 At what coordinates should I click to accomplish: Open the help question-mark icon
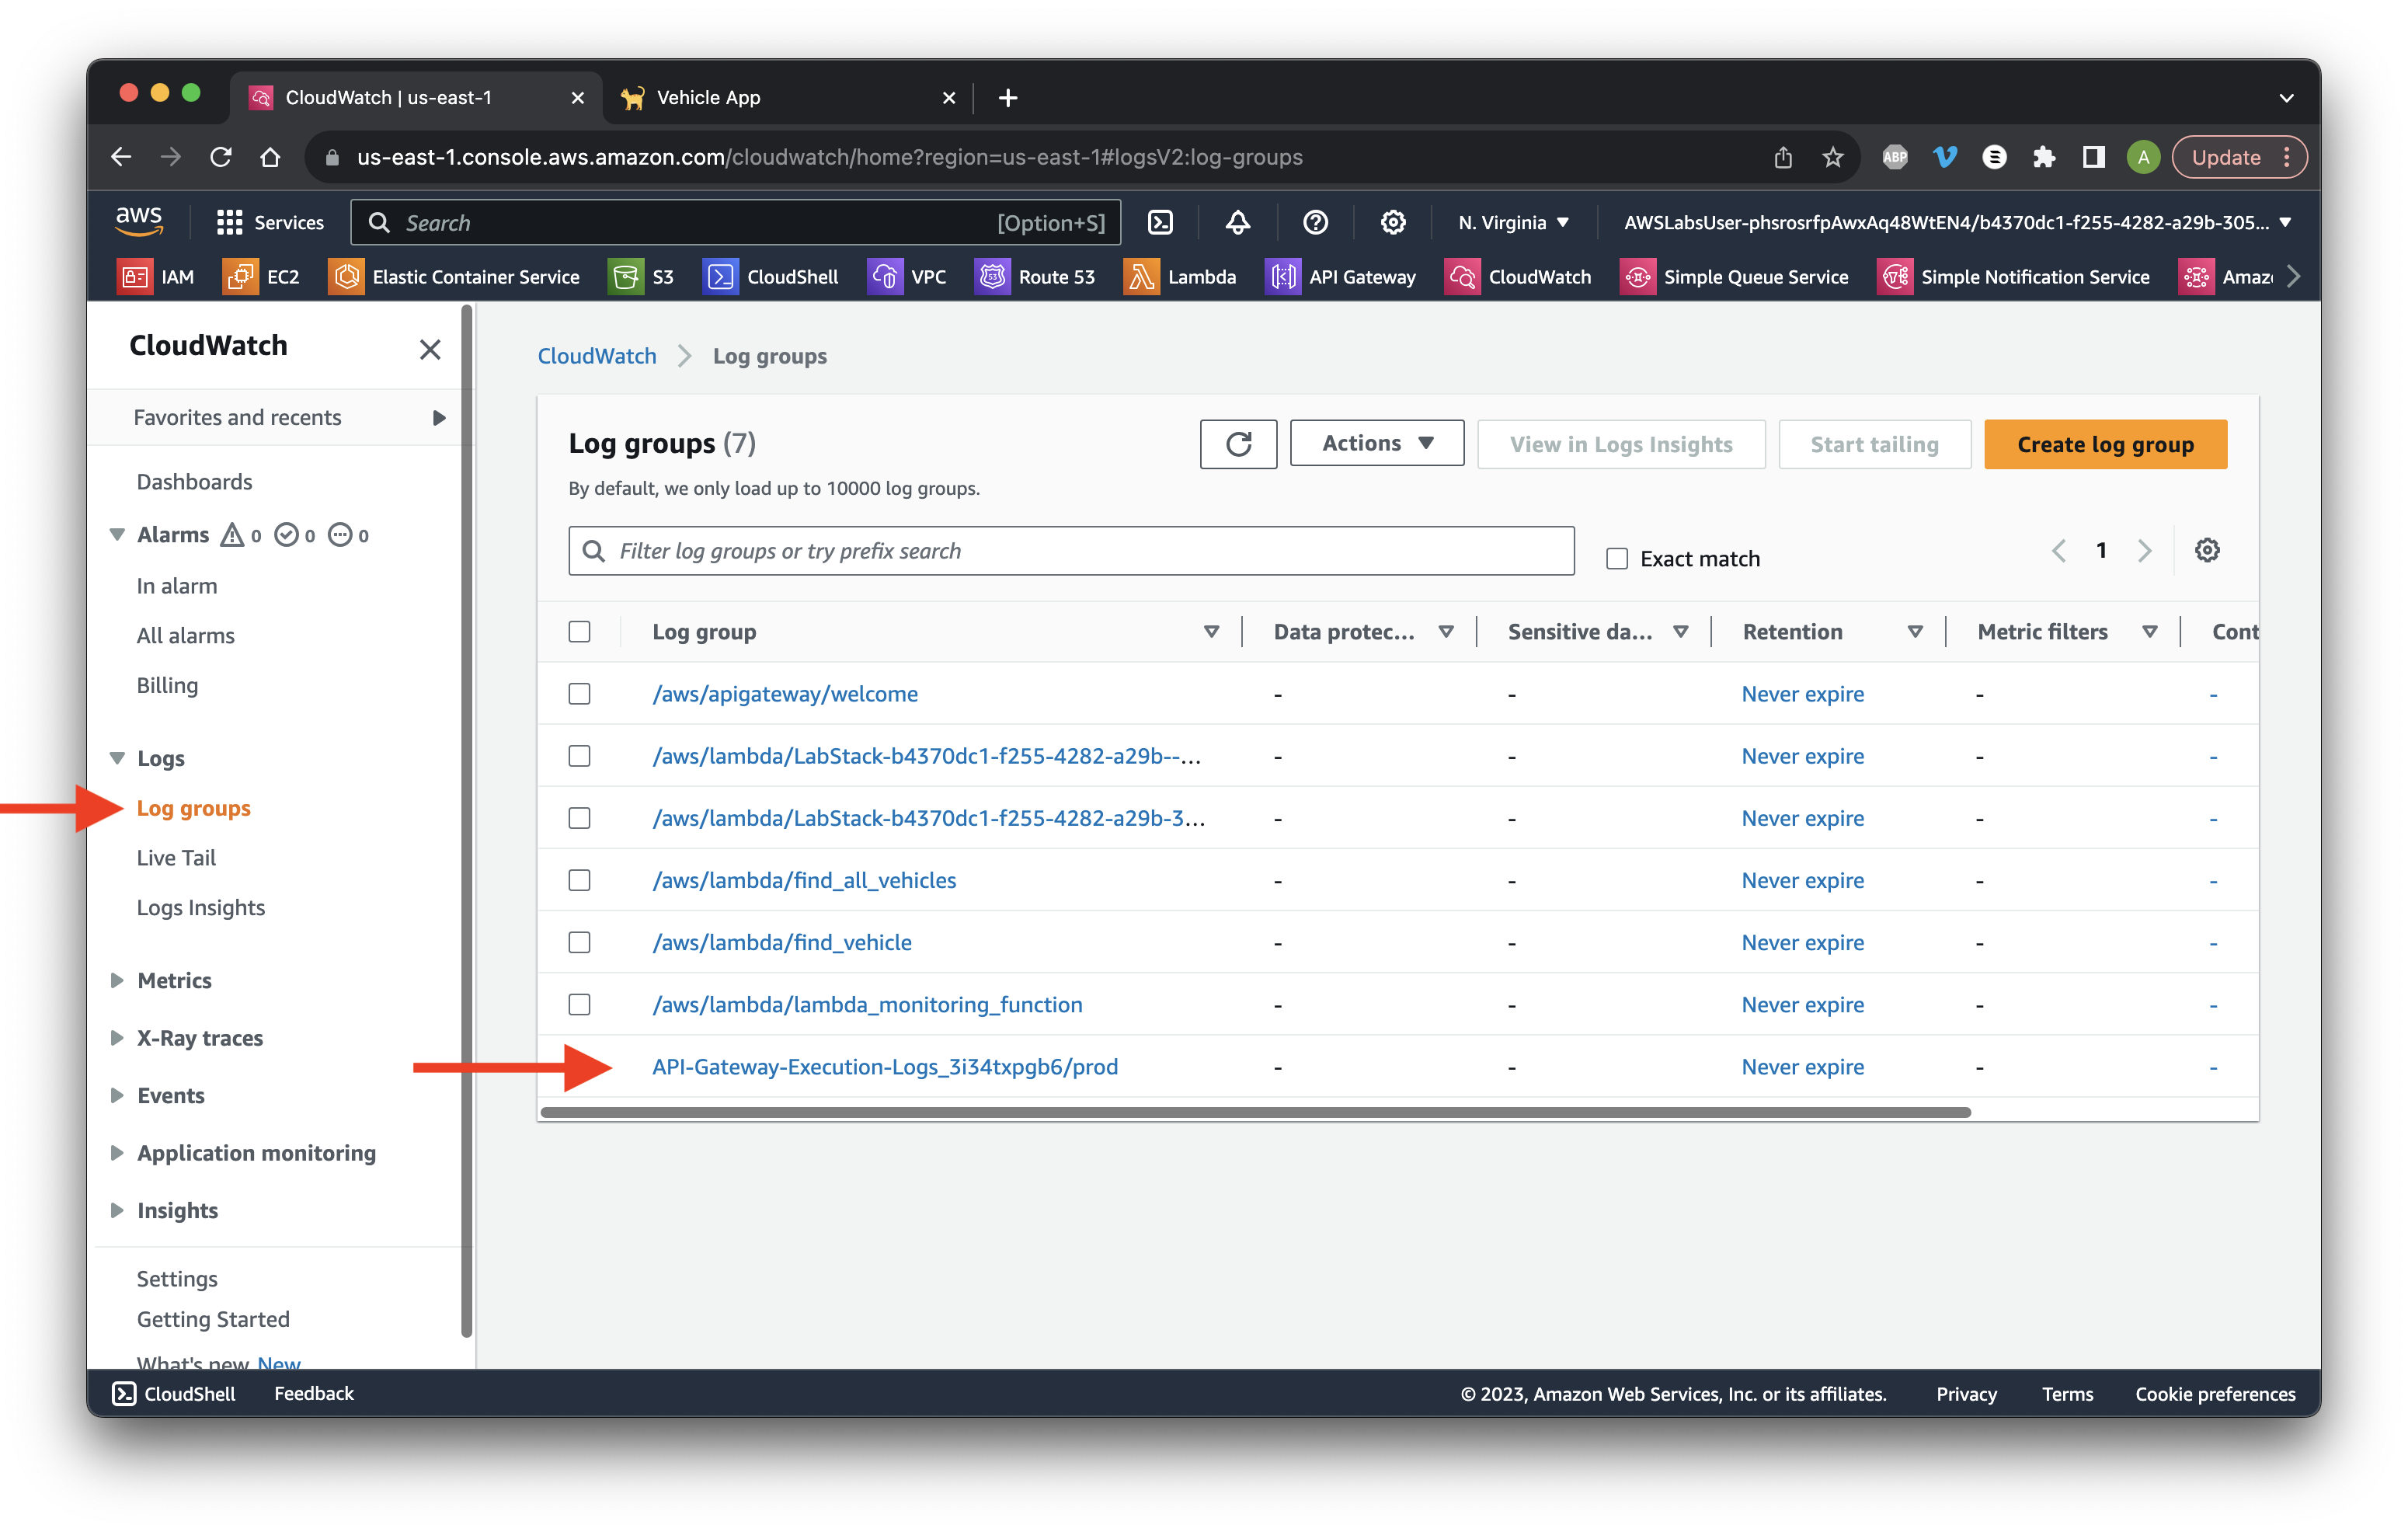pyautogui.click(x=1315, y=222)
